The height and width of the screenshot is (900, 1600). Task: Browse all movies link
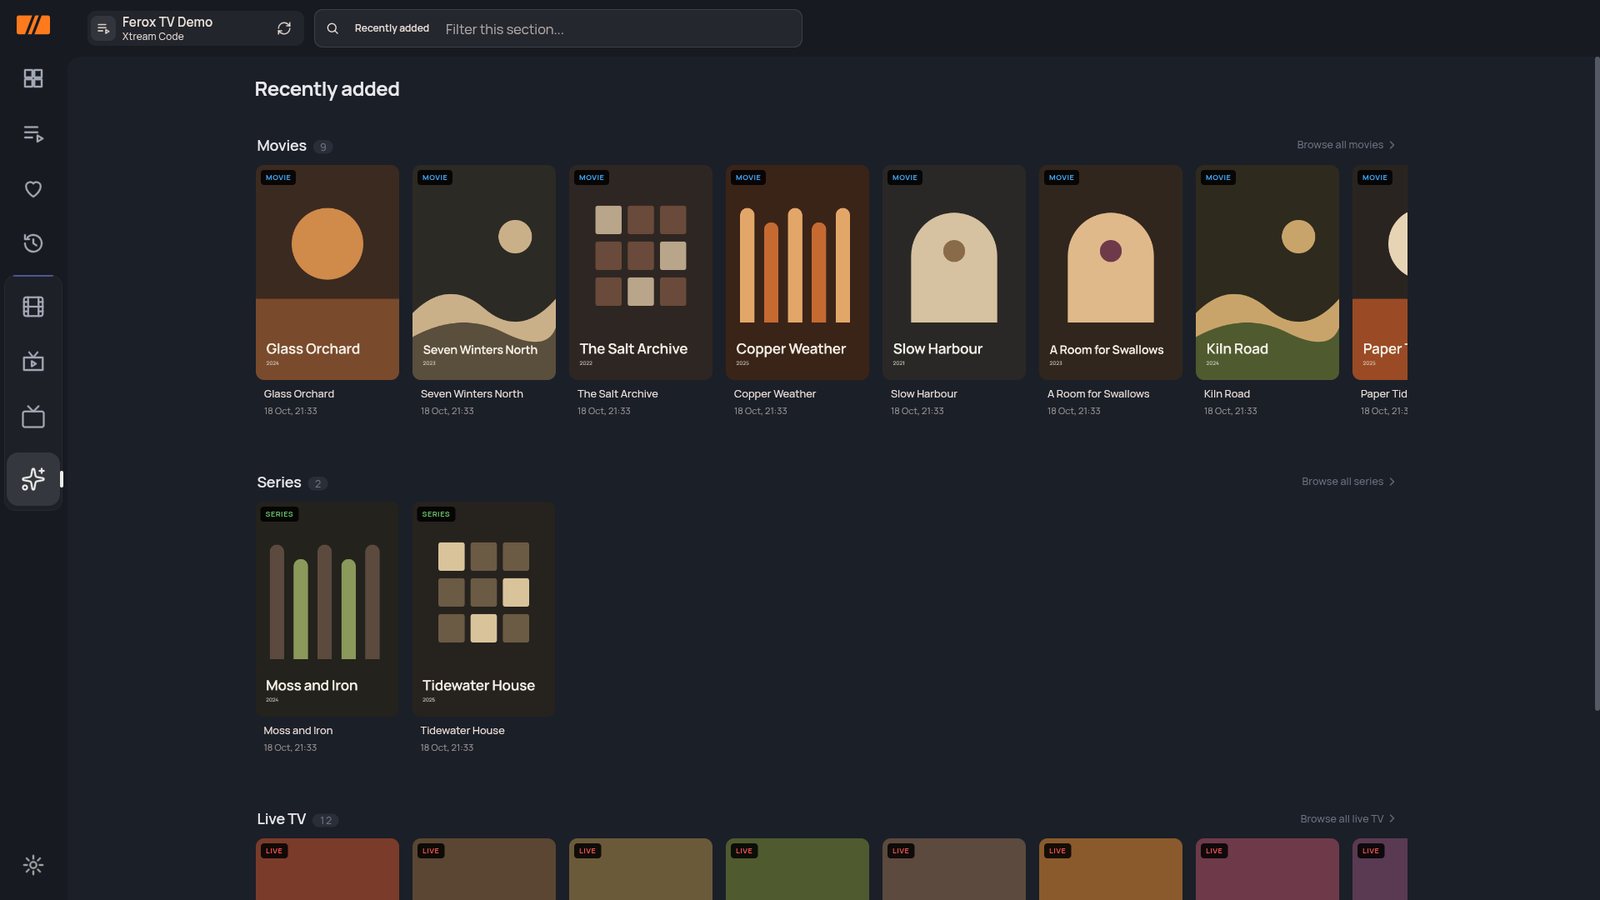pos(1346,145)
